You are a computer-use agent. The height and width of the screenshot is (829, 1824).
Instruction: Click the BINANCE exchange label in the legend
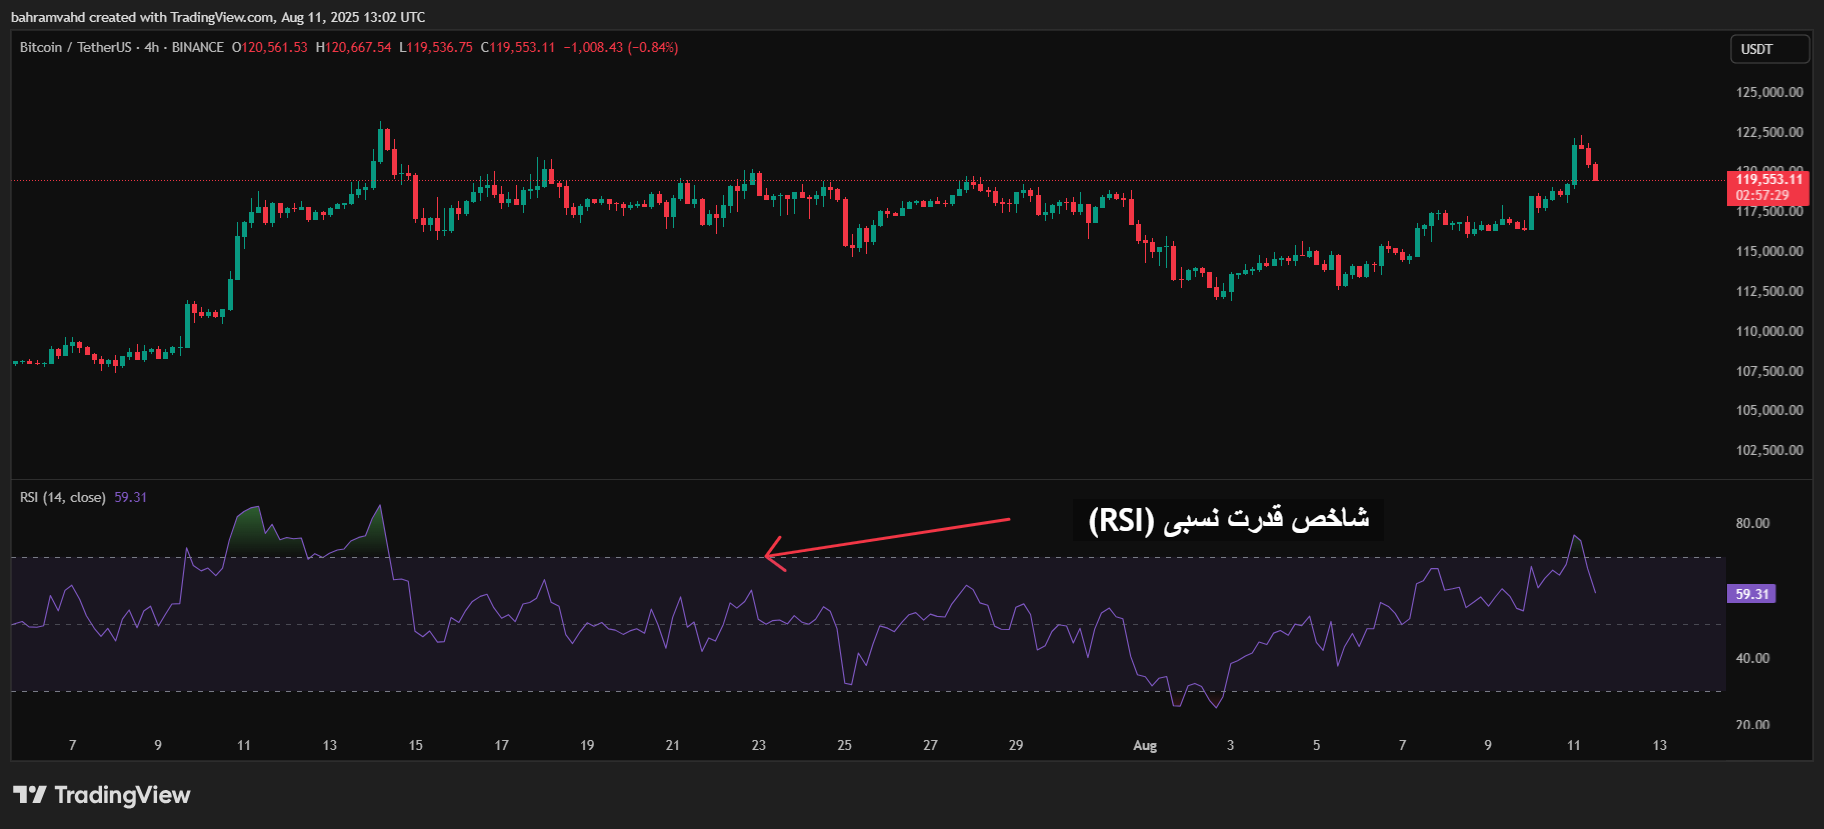click(197, 47)
